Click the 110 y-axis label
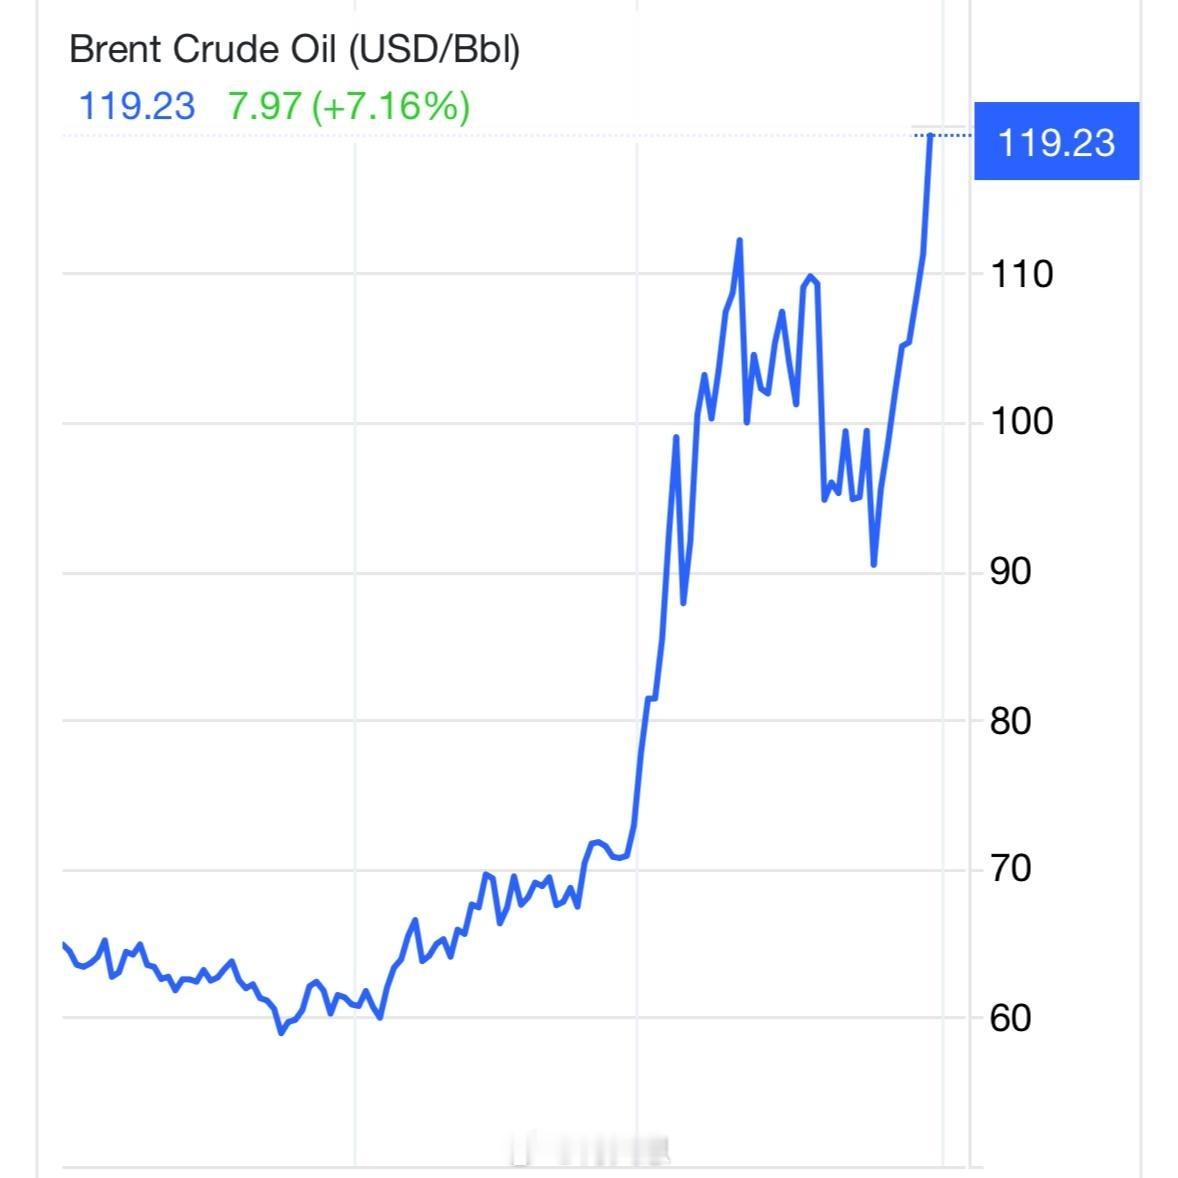Screen dimensions: 1178x1178 (x=1022, y=274)
